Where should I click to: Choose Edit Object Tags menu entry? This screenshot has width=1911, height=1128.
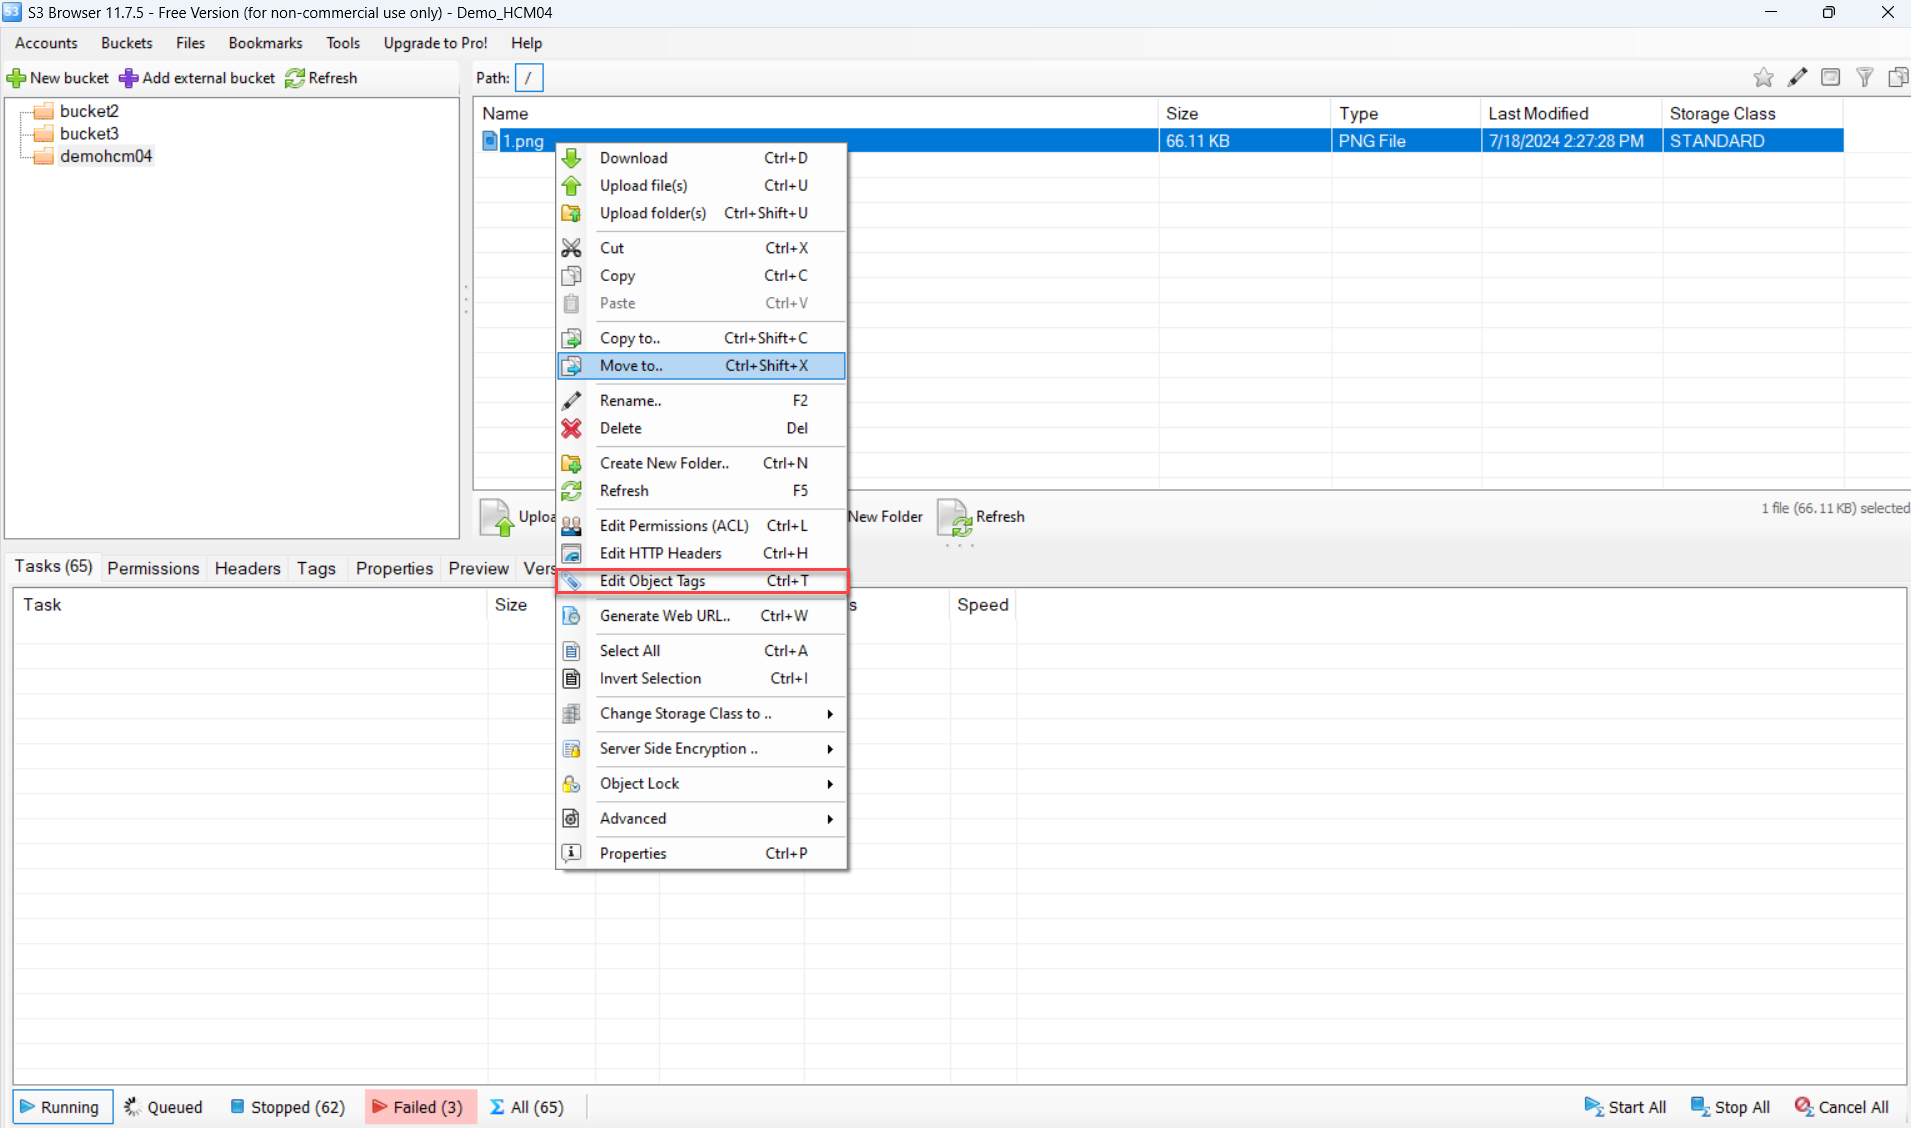[x=652, y=581]
